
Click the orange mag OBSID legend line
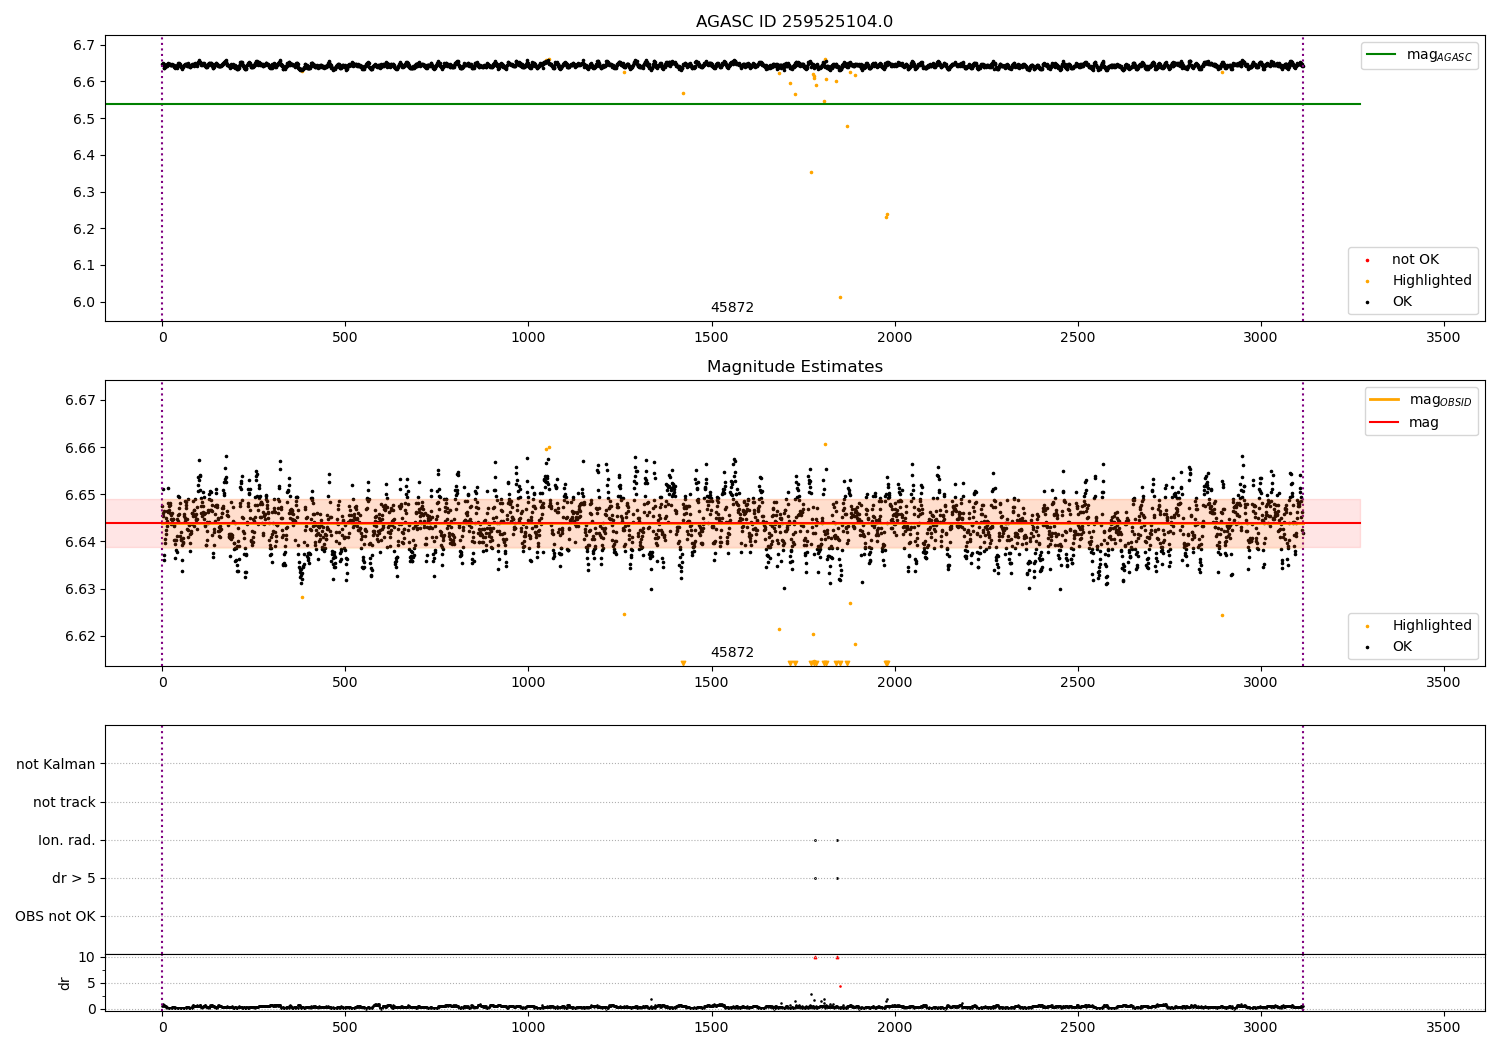click(1385, 400)
